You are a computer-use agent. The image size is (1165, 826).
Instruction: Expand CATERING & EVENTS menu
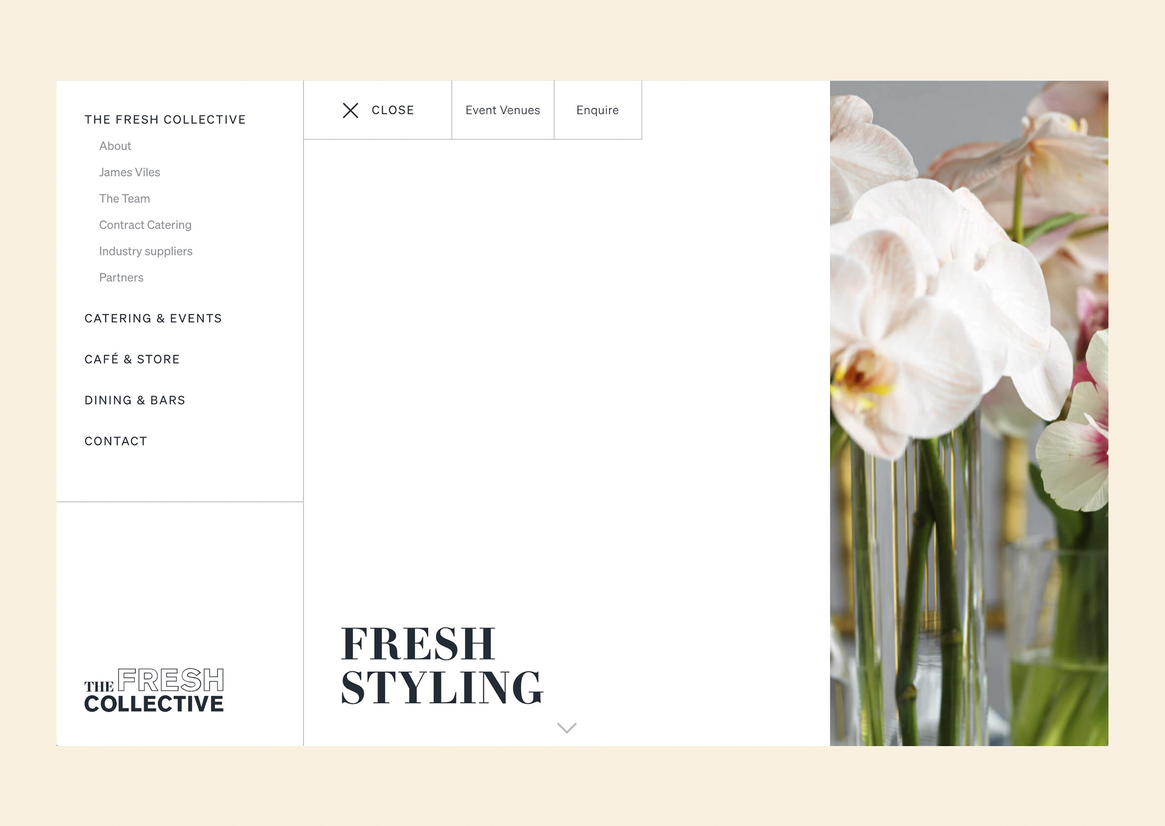[x=153, y=318]
